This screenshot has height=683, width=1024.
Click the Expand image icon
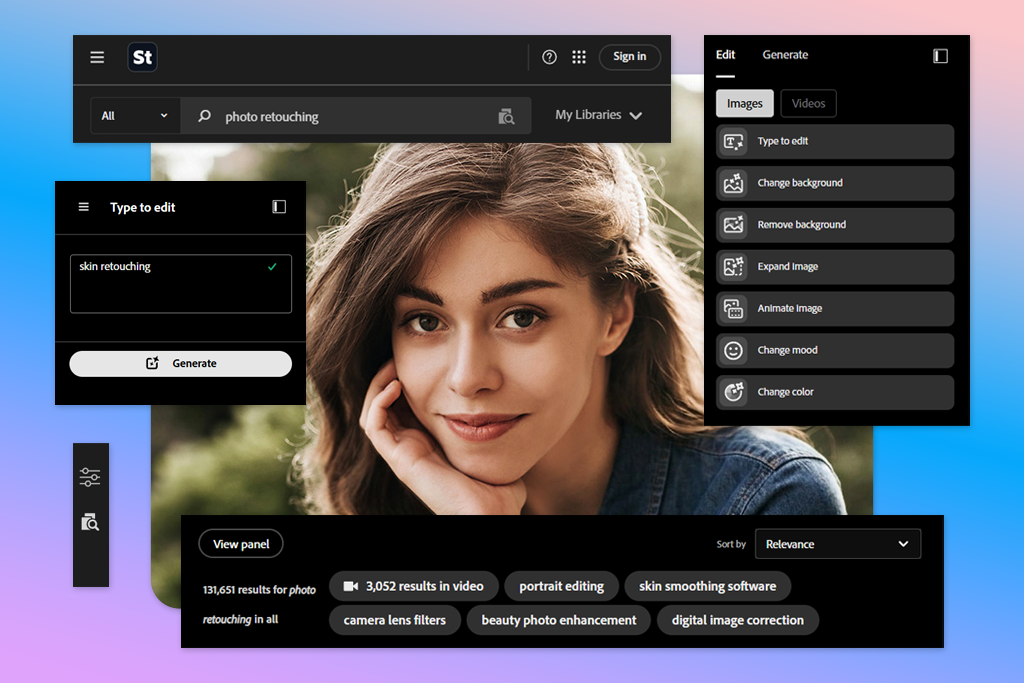[x=733, y=266]
